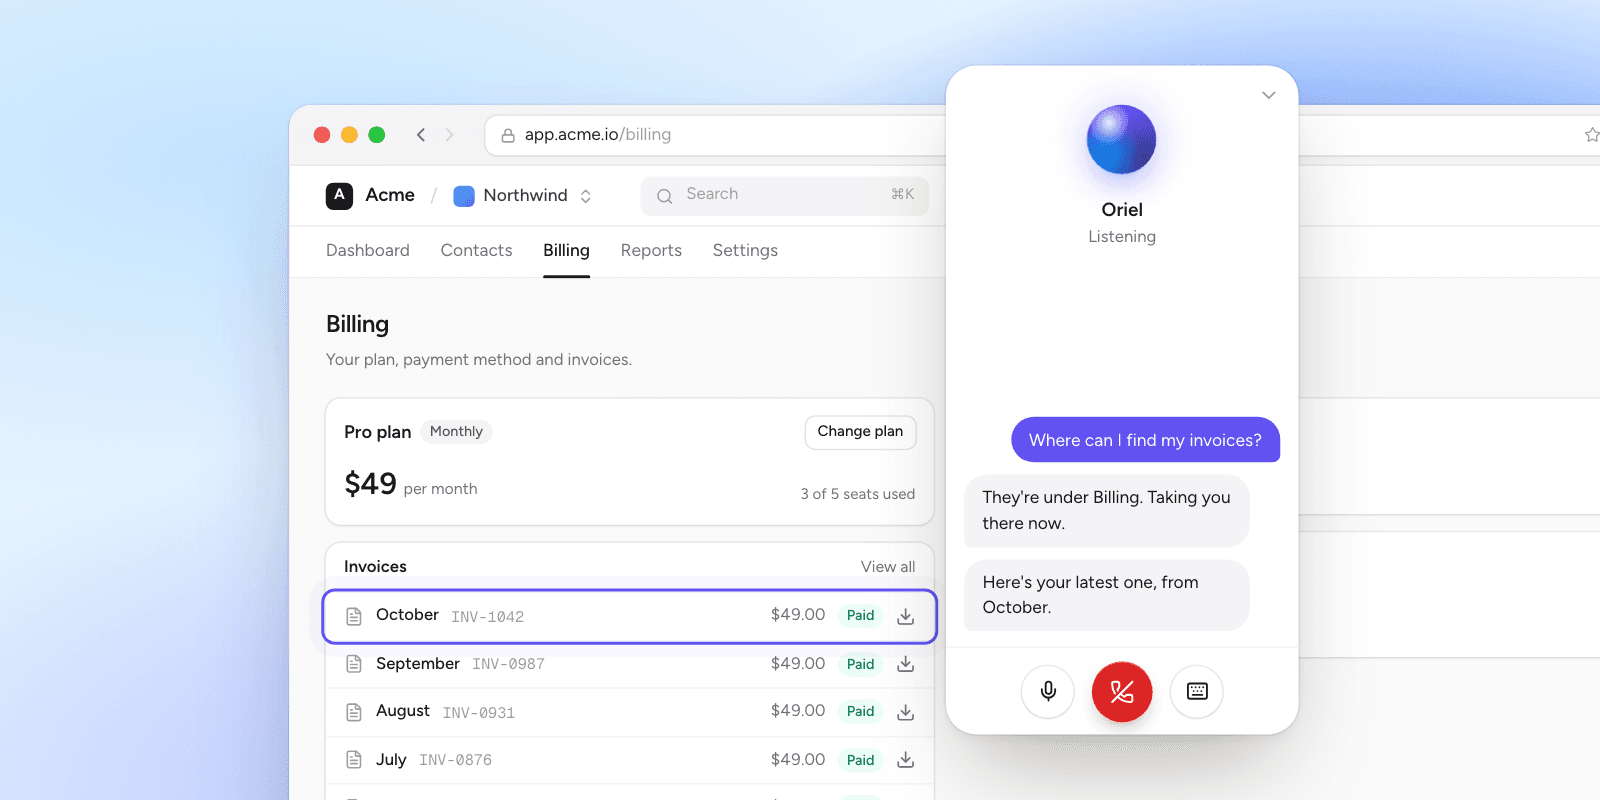Image resolution: width=1600 pixels, height=800 pixels.
Task: Open the keyboard input button
Action: click(1197, 691)
